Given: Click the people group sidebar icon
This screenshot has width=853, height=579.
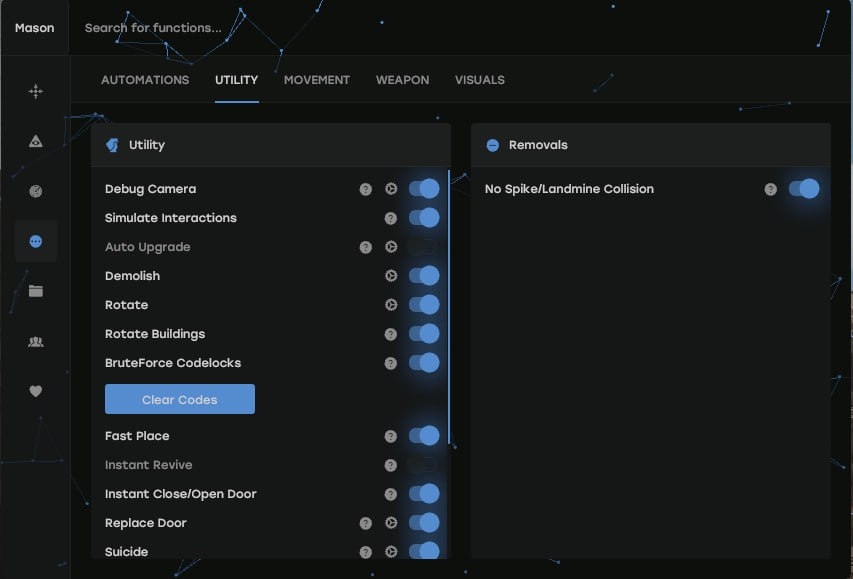Looking at the screenshot, I should (36, 341).
